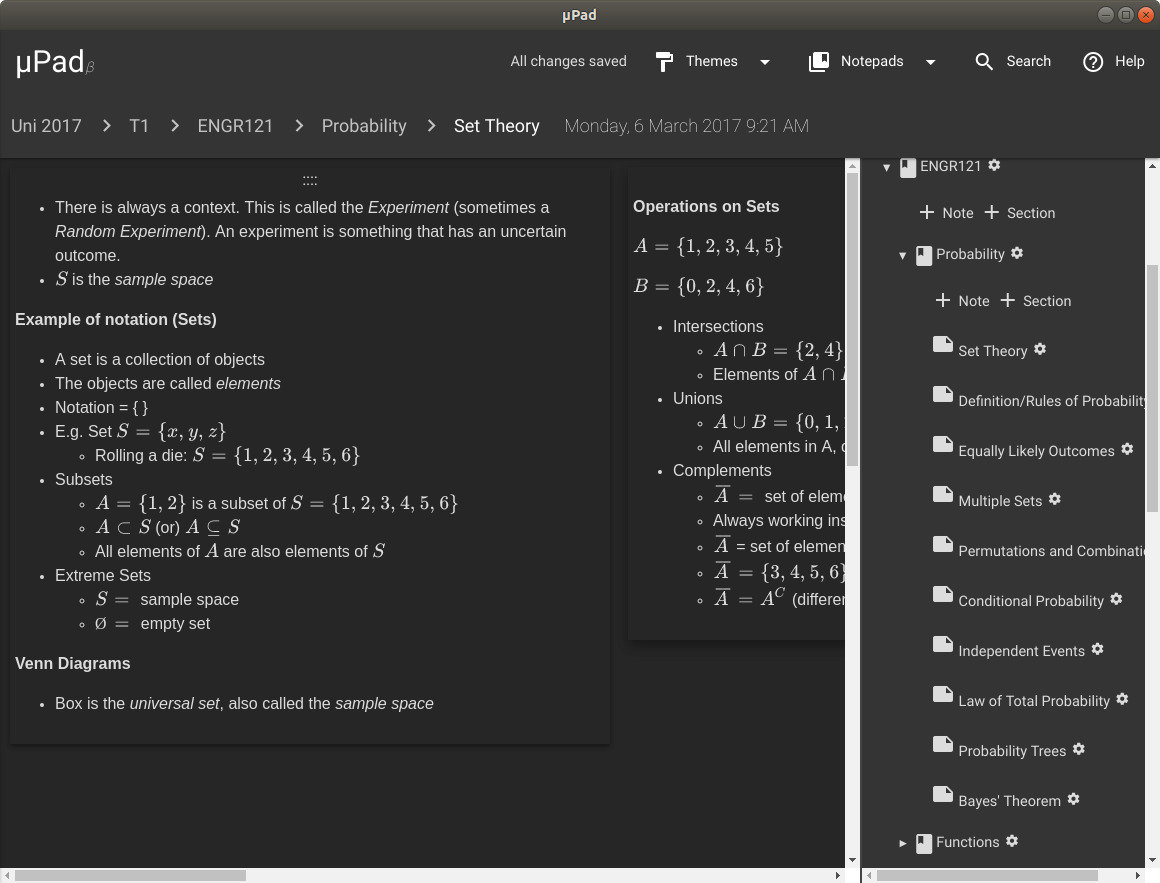Click the Themes paint roller icon
Screen dimensions: 1160x883
coord(664,62)
